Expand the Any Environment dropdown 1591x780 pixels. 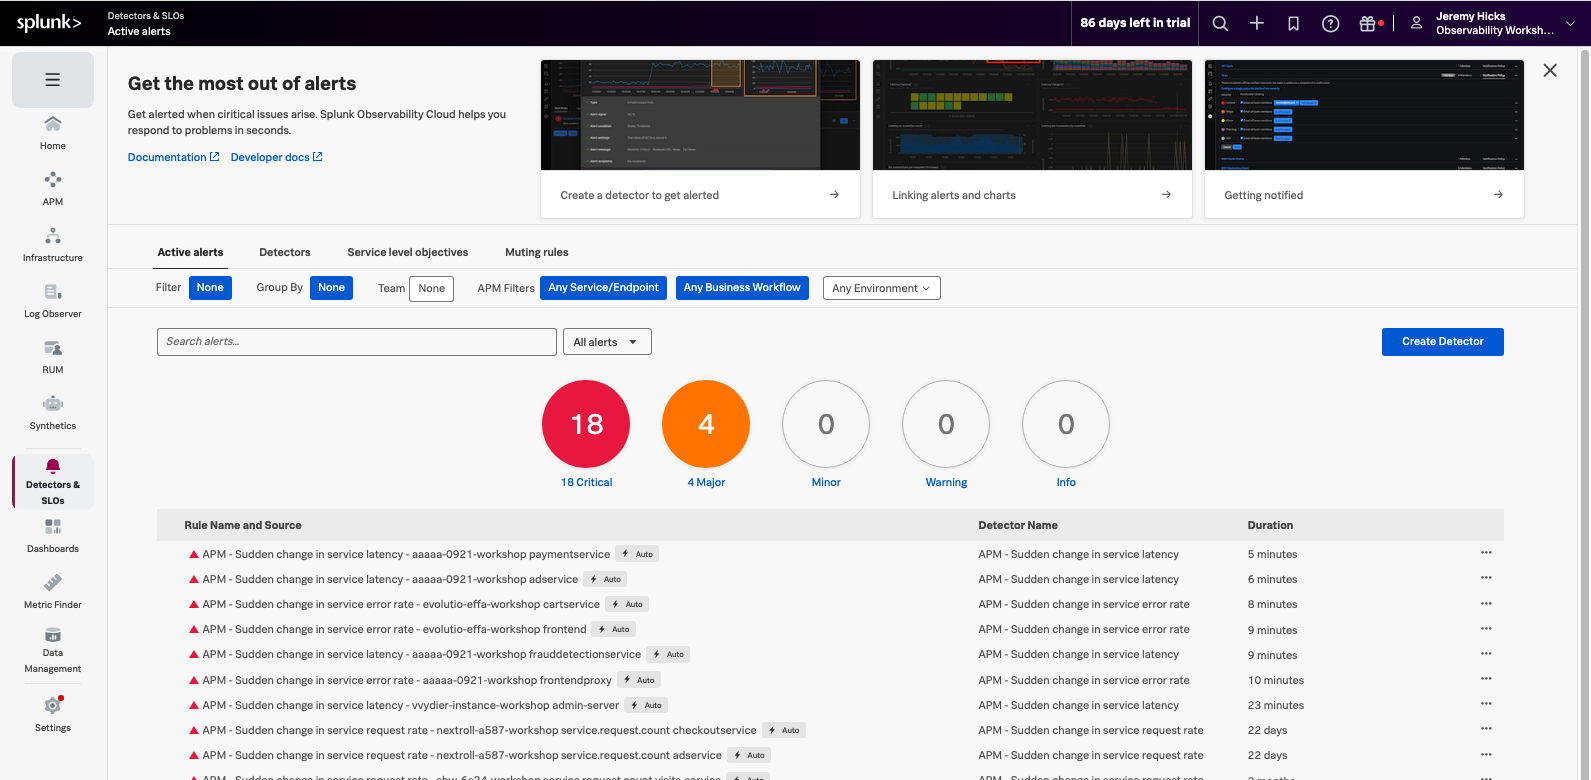tap(881, 288)
